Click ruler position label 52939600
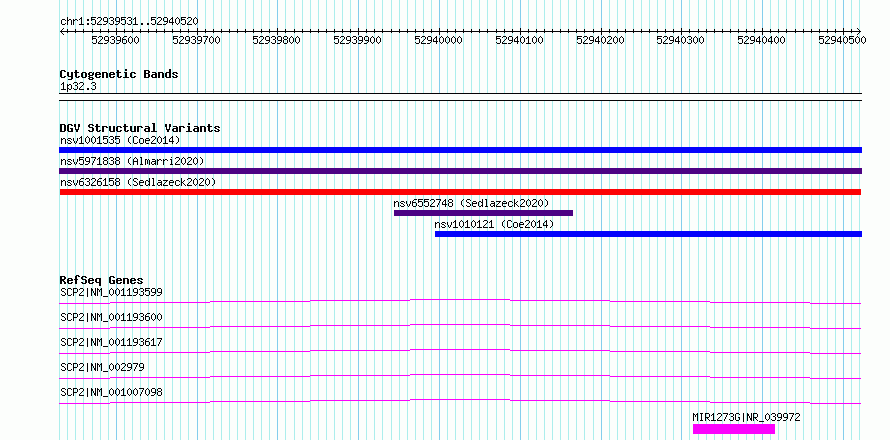 [115, 40]
